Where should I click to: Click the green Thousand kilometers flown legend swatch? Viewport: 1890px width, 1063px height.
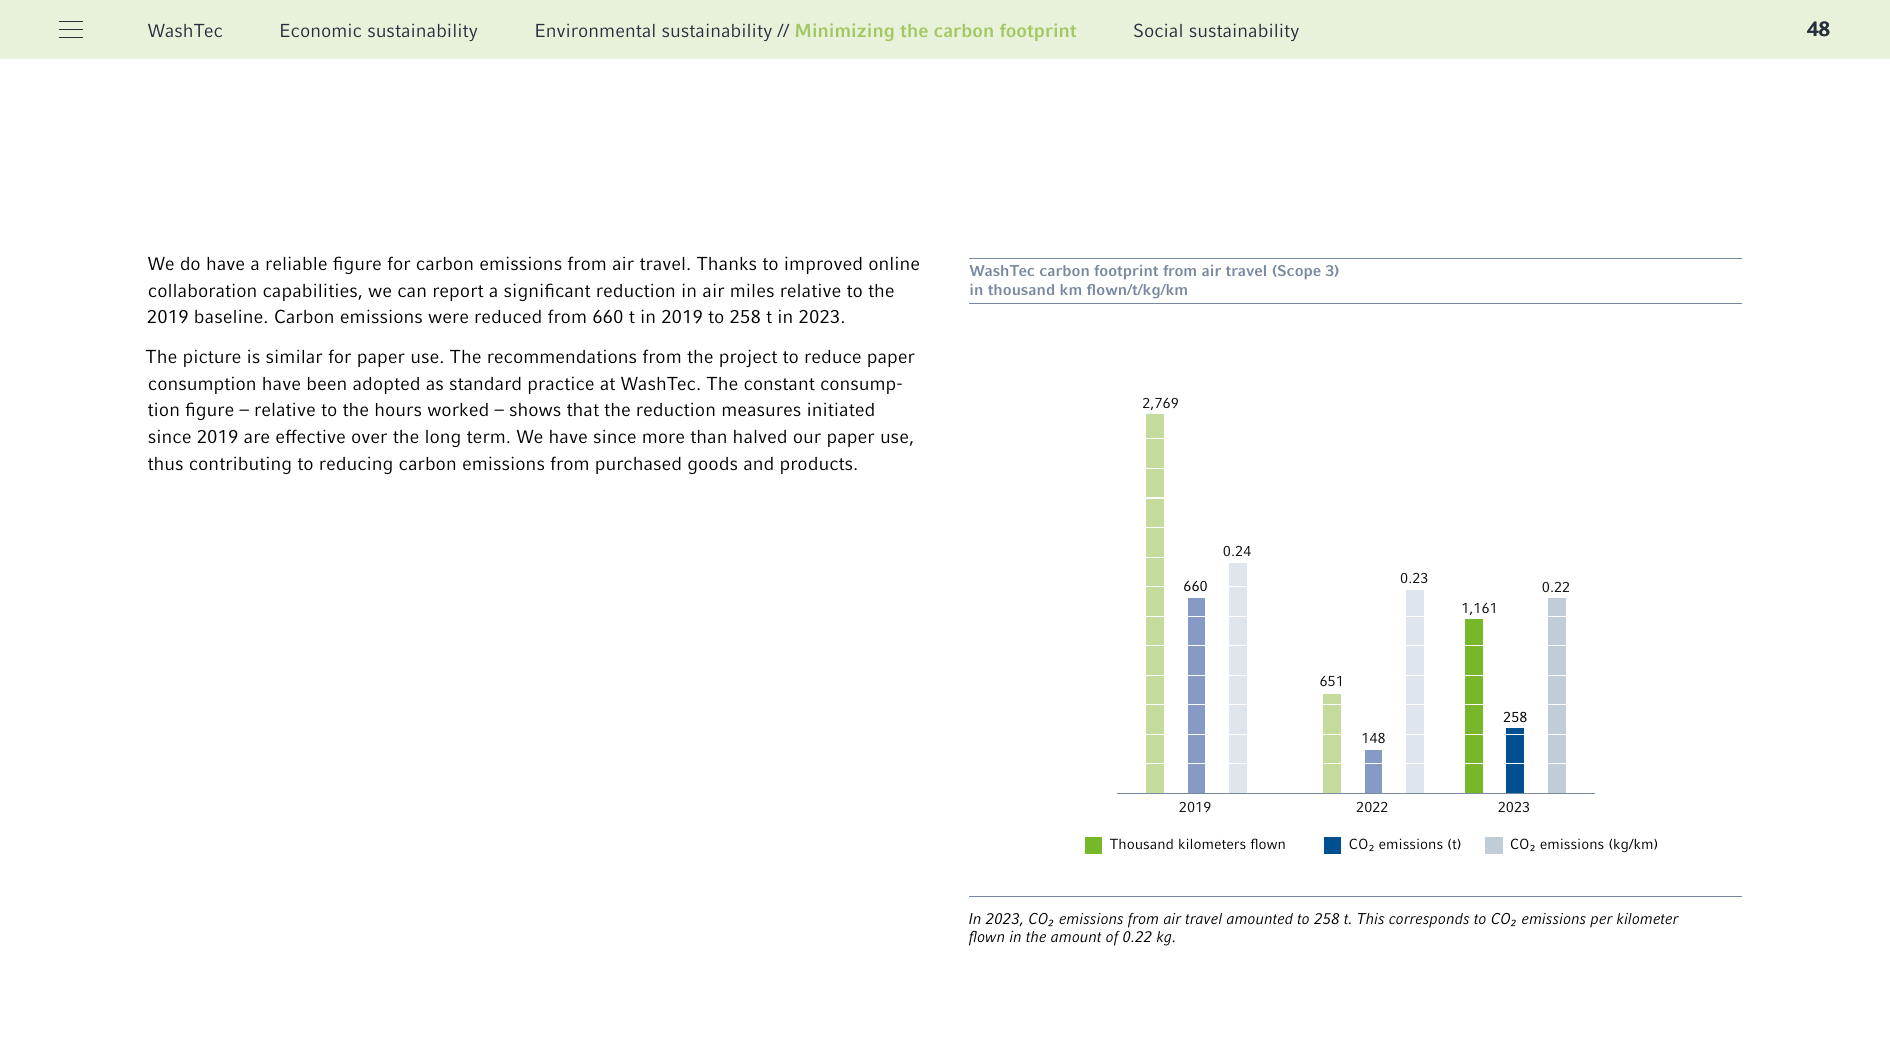[1093, 845]
